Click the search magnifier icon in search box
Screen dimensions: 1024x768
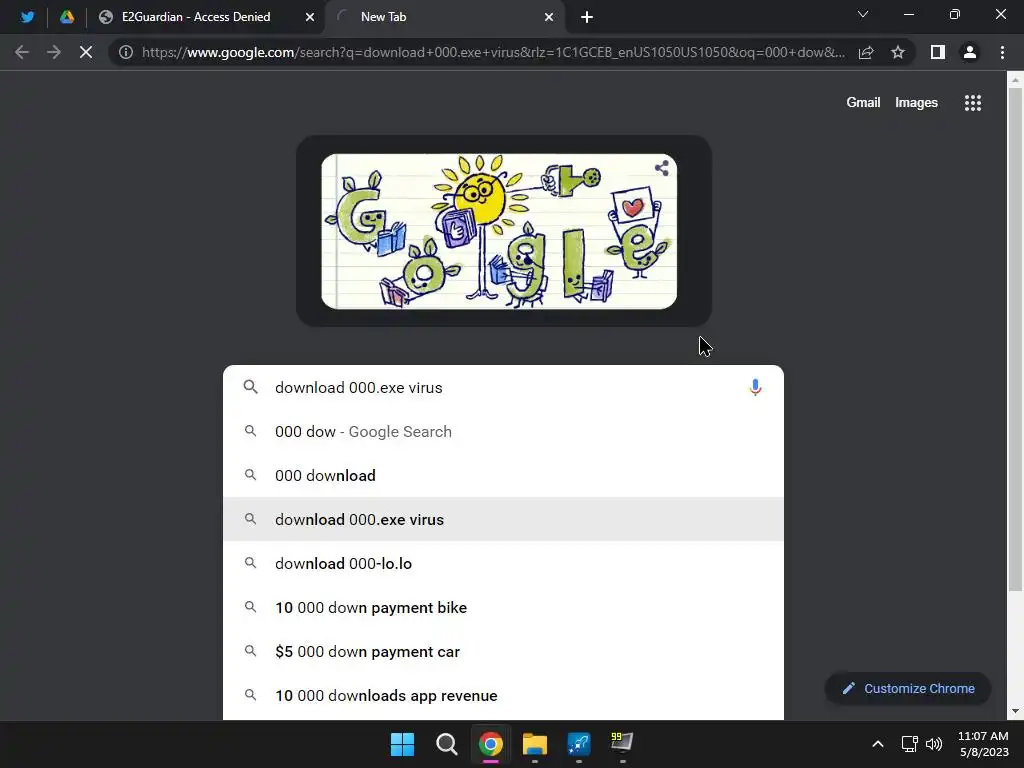click(250, 387)
